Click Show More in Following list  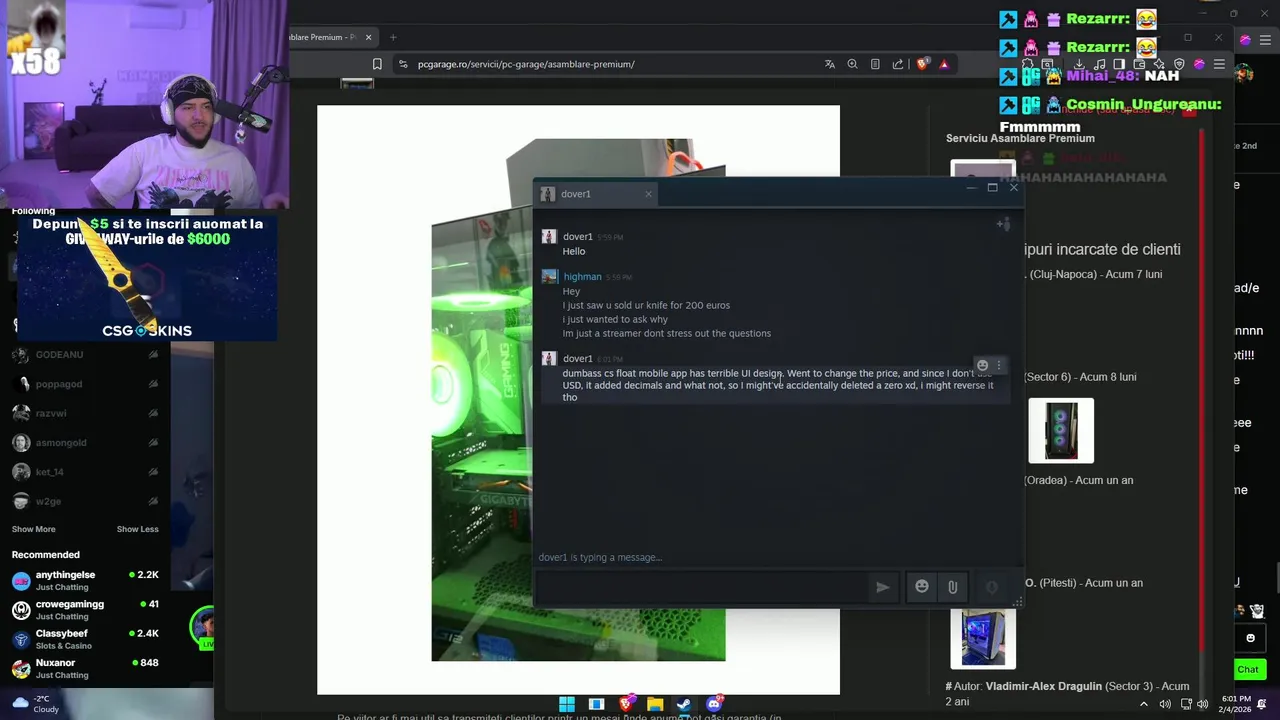[34, 529]
